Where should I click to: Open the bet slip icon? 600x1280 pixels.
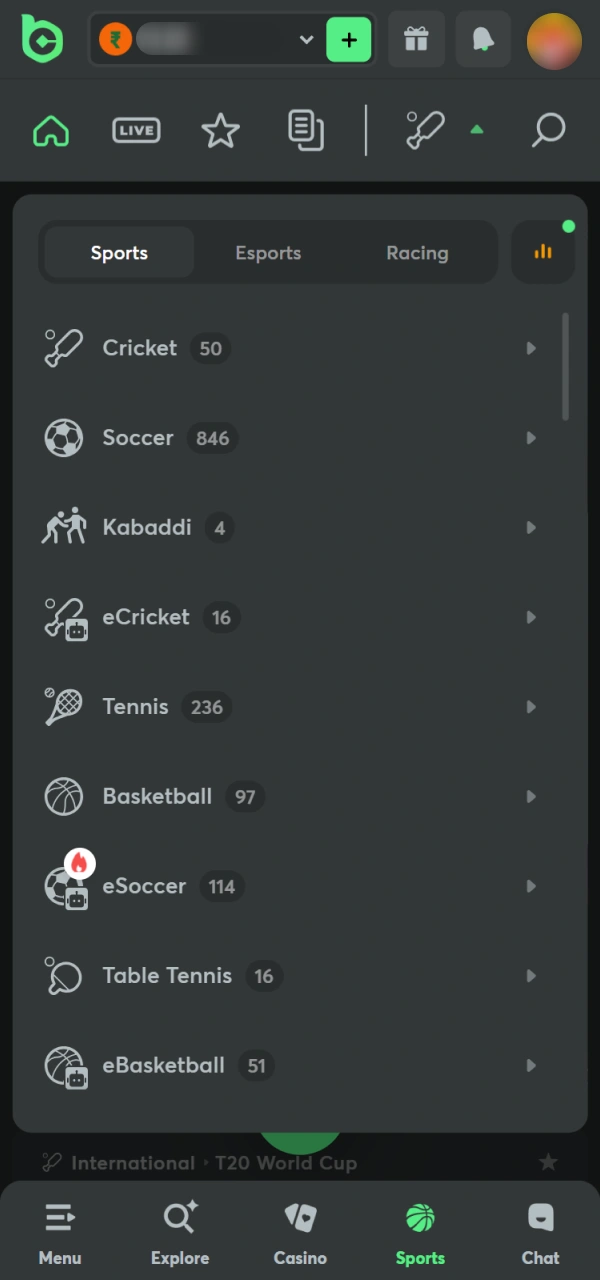[x=306, y=130]
